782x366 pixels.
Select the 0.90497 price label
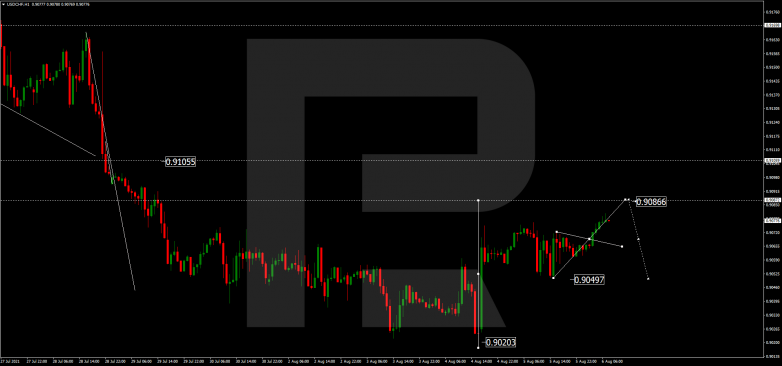[589, 280]
